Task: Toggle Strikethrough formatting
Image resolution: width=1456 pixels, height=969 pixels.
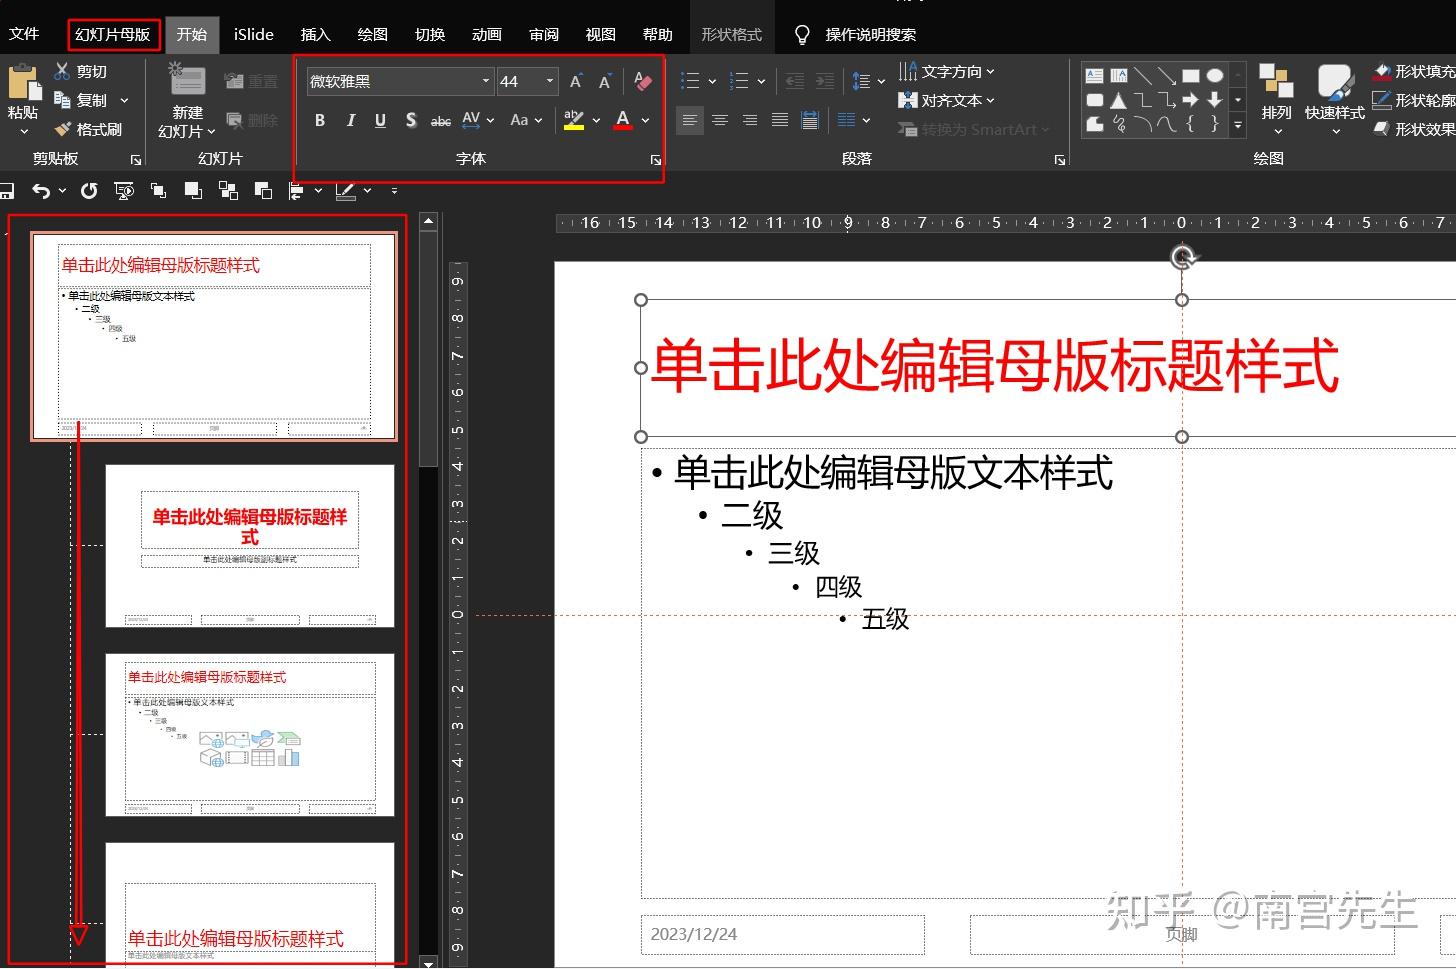Action: (440, 120)
